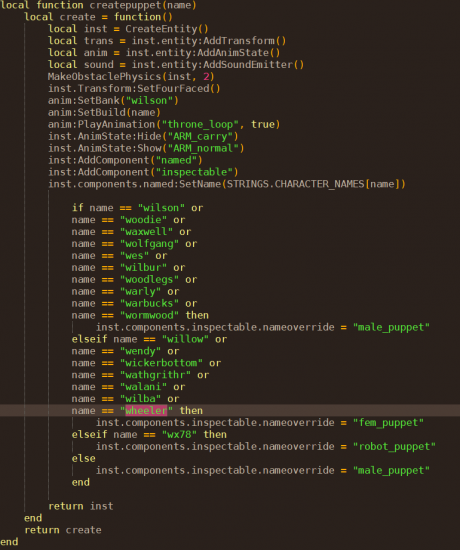Click the "wilba" string
The width and height of the screenshot is (460, 550).
click(x=140, y=398)
